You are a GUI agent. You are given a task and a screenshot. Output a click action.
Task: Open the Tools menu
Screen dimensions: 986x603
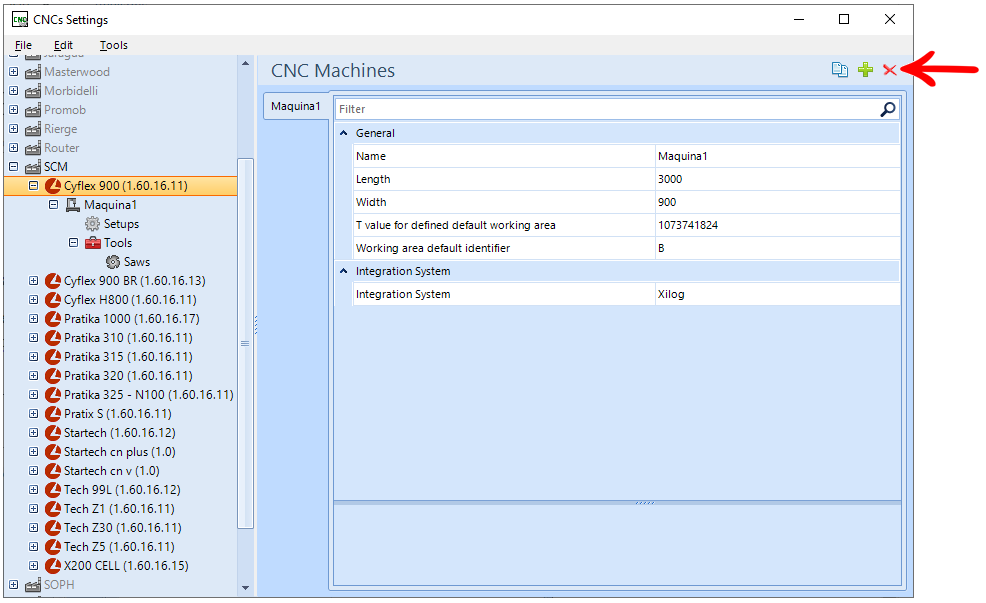114,45
